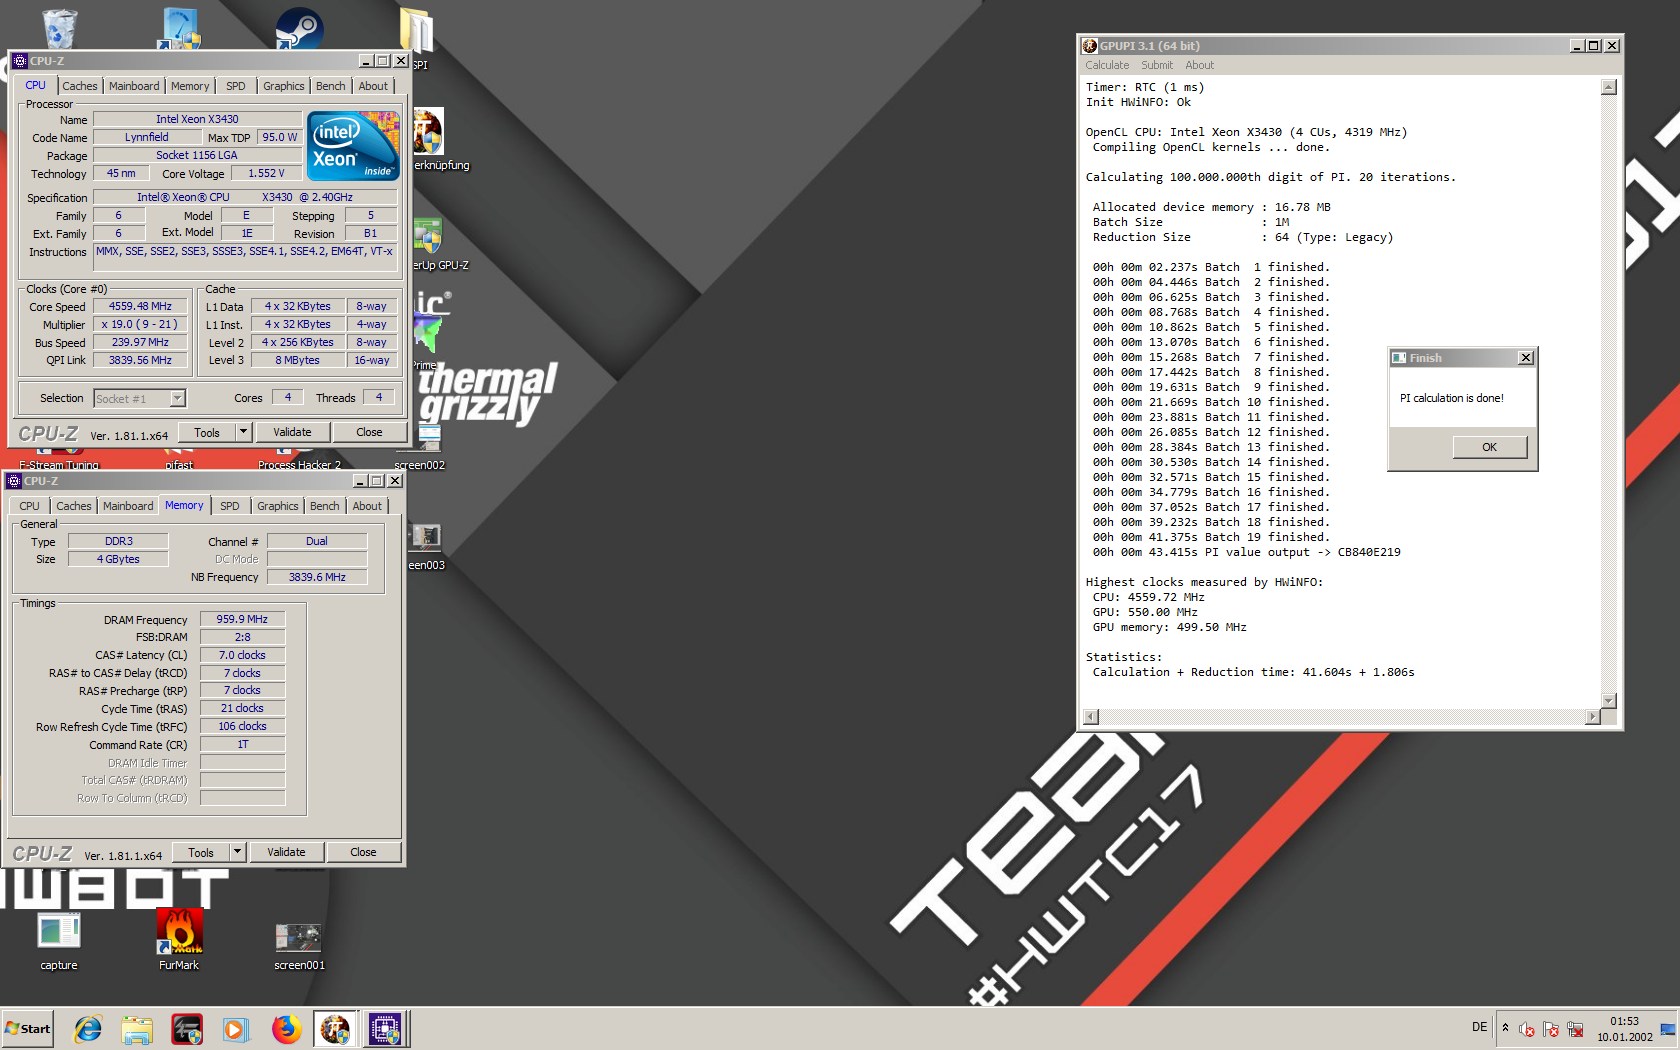
Task: Click the PI value output line CB840E219
Action: click(x=1247, y=552)
